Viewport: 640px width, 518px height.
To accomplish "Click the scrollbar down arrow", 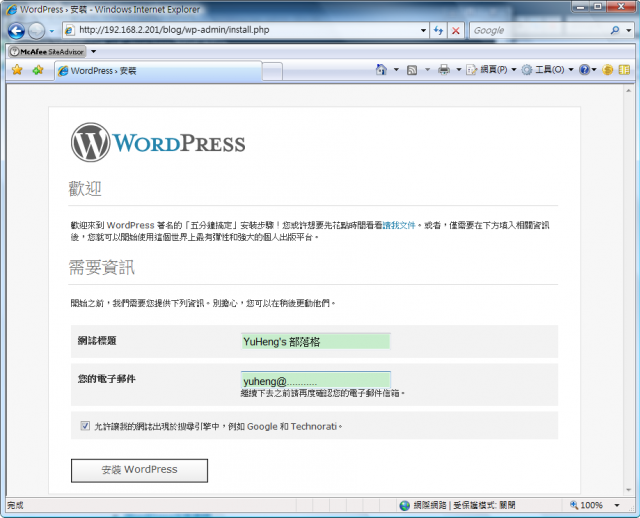I will pos(629,490).
